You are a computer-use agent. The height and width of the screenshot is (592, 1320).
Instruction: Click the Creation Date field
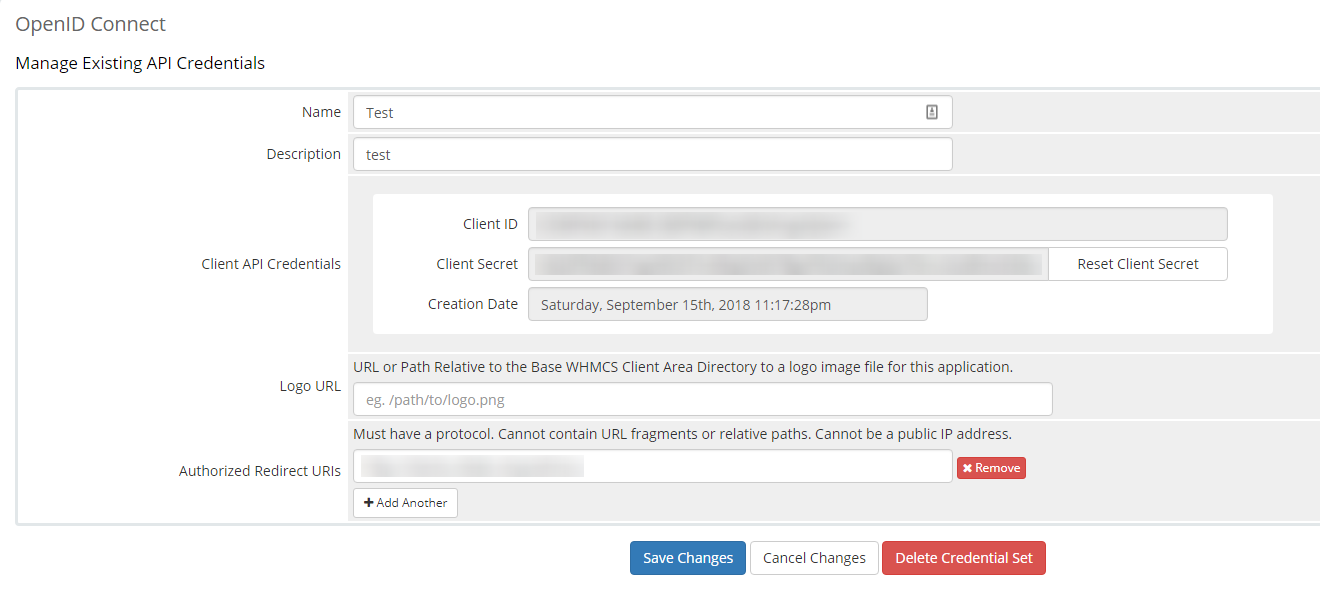tap(727, 304)
